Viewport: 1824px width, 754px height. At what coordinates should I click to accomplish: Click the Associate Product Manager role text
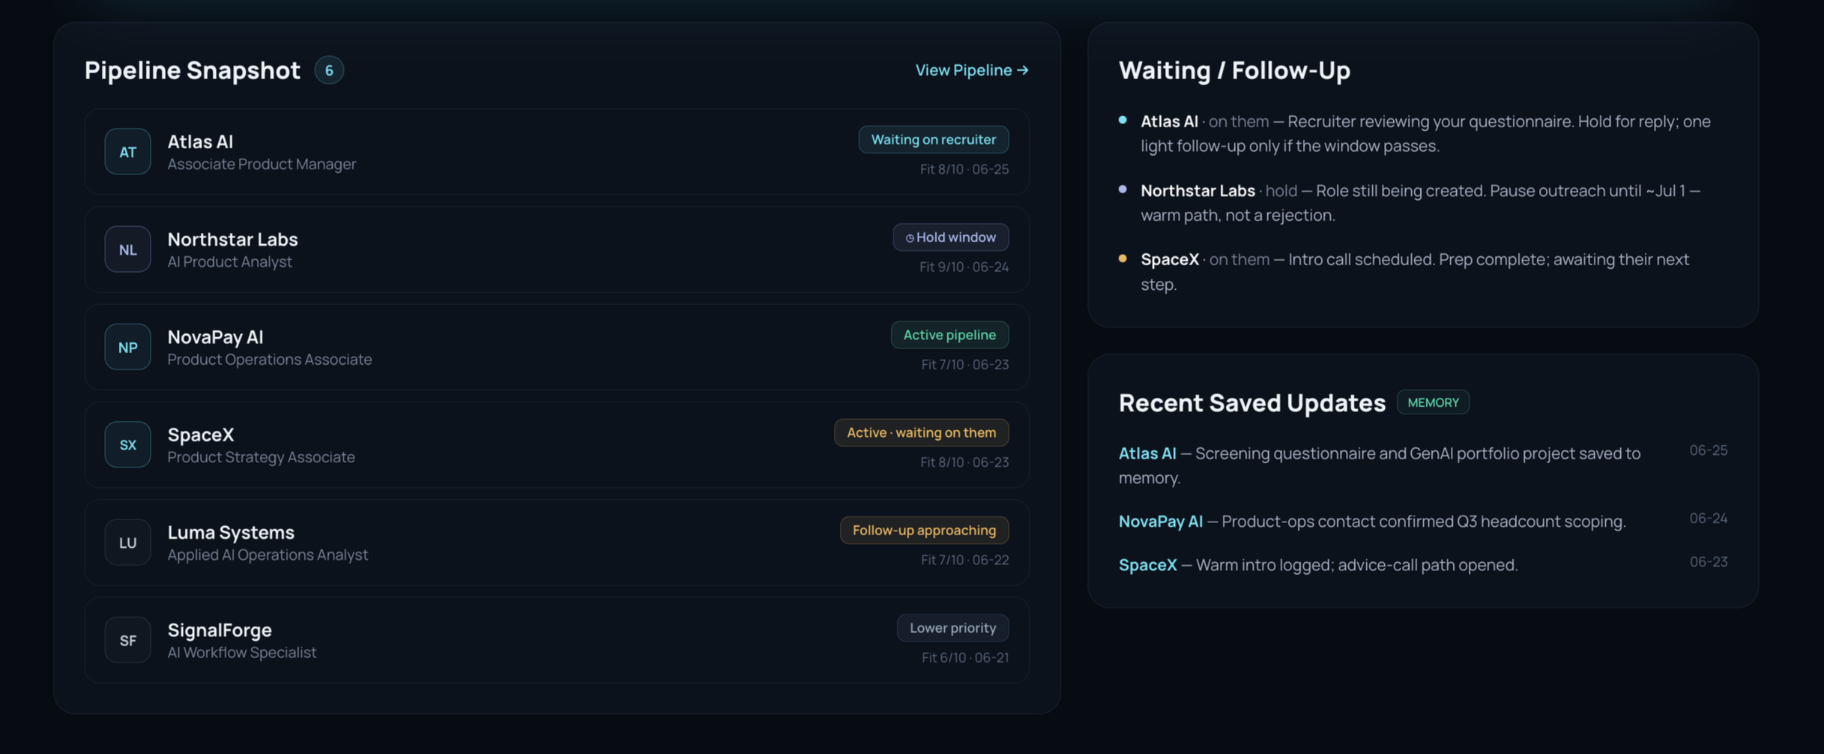click(x=262, y=164)
